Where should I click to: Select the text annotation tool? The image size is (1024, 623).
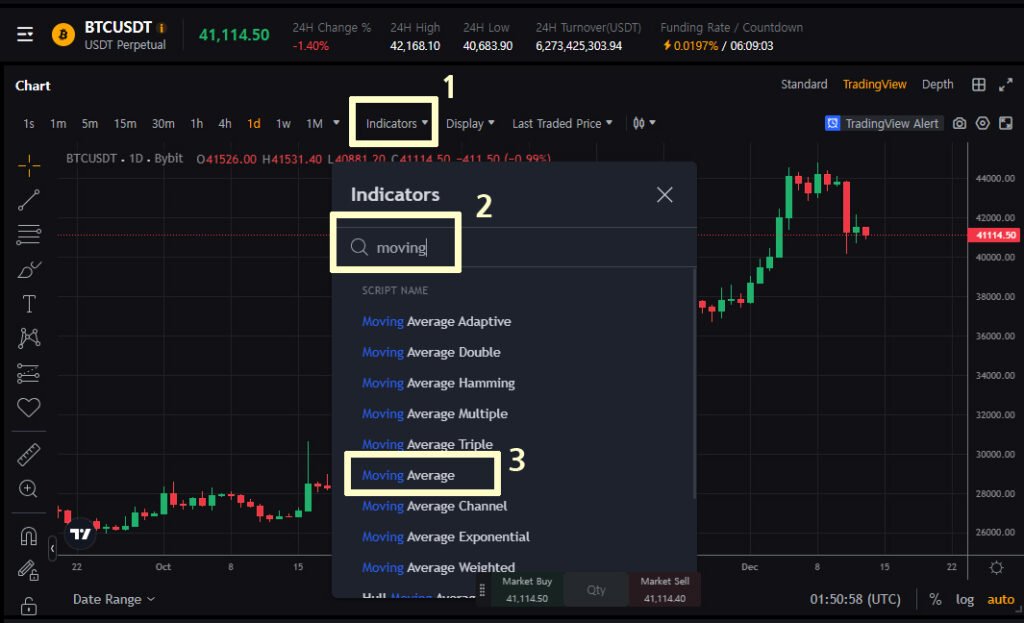click(x=29, y=304)
